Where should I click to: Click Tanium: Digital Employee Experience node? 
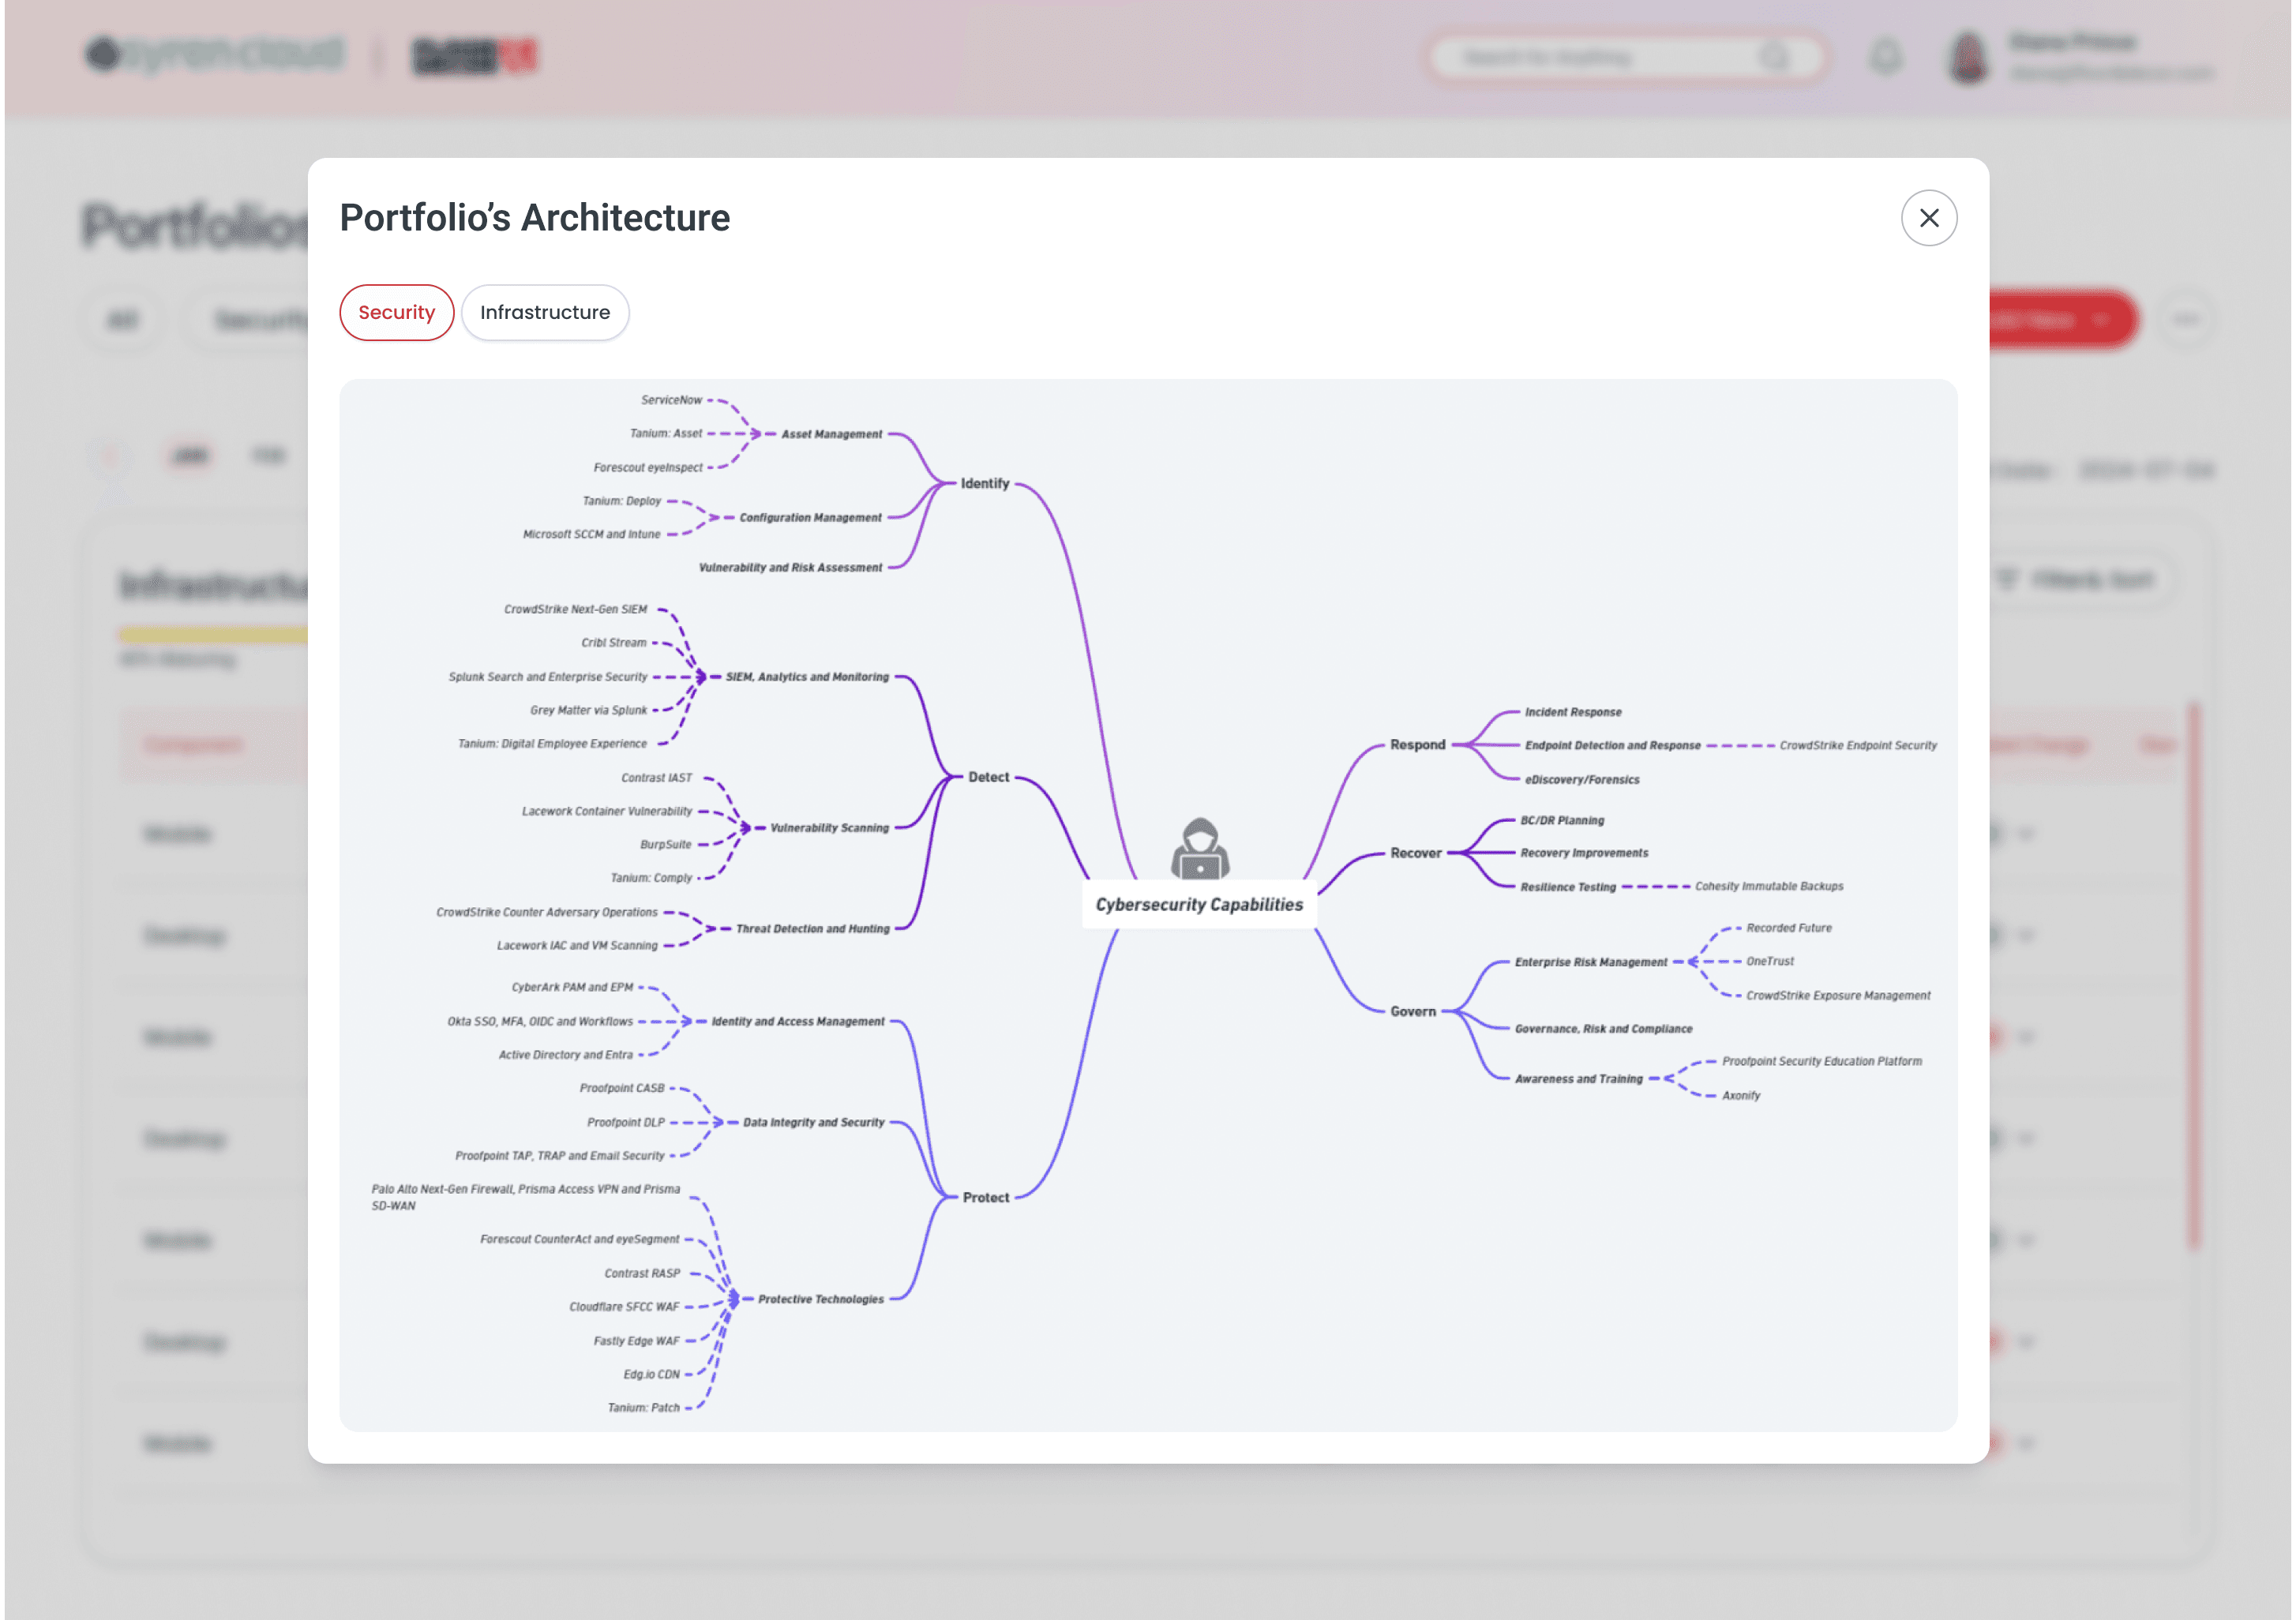click(x=552, y=744)
